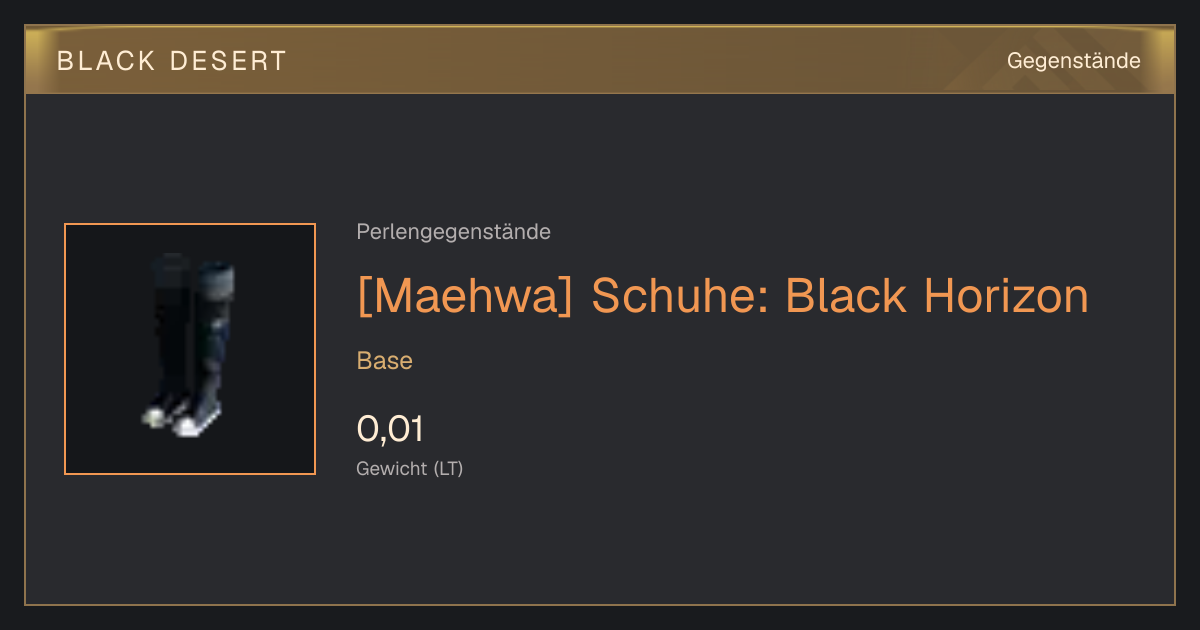
Task: Click the word BLACK in the header
Action: (x=106, y=61)
